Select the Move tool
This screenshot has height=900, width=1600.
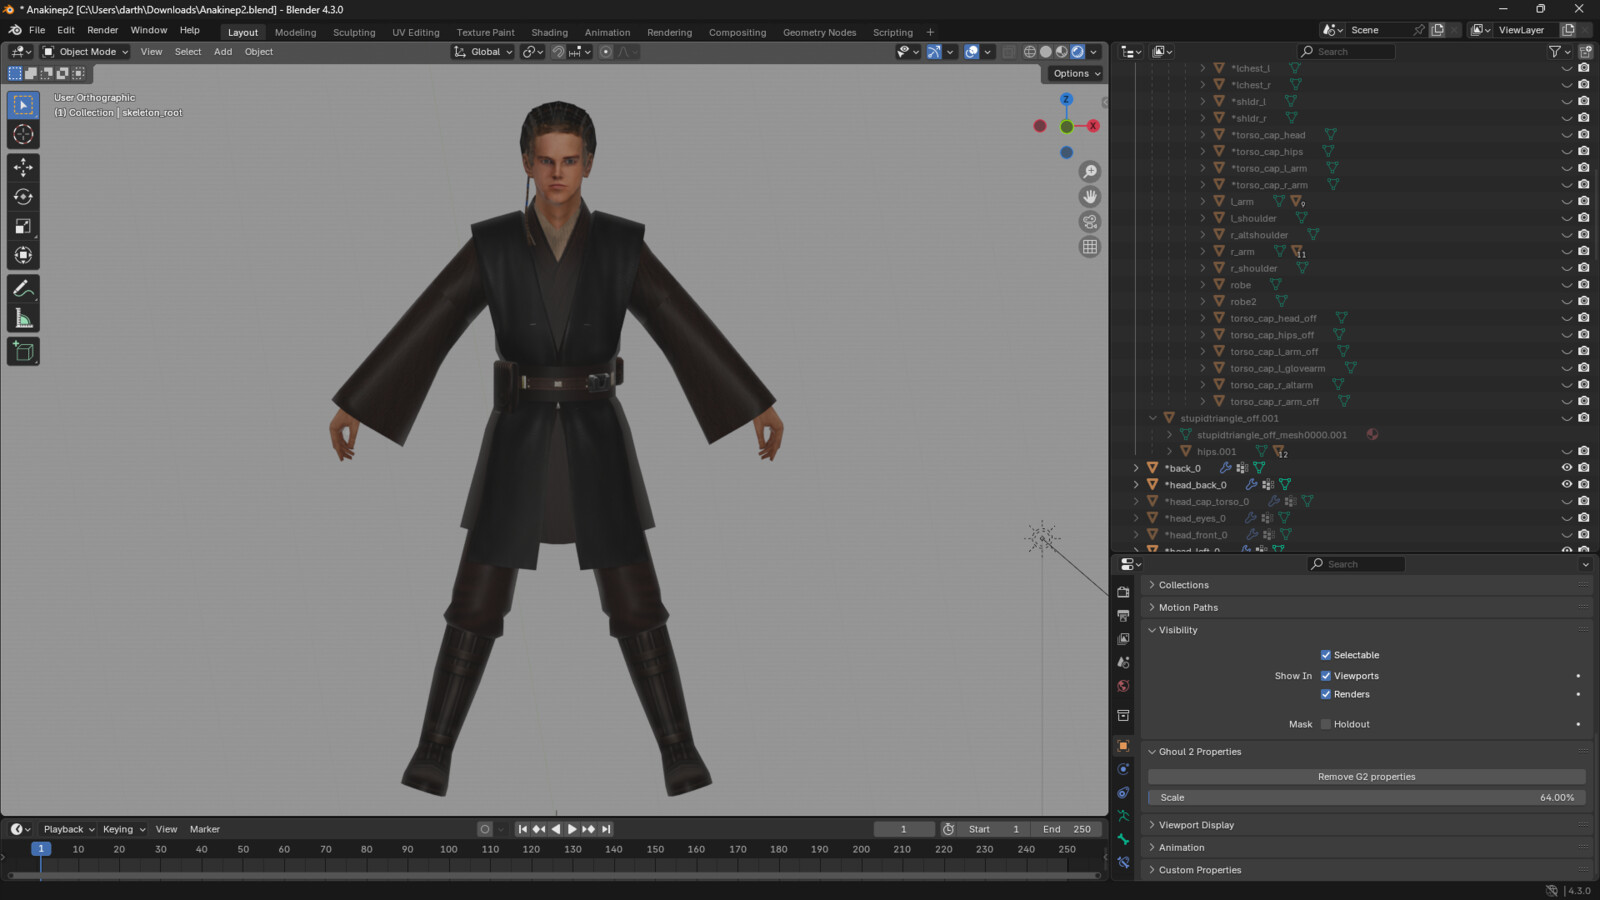tap(23, 167)
